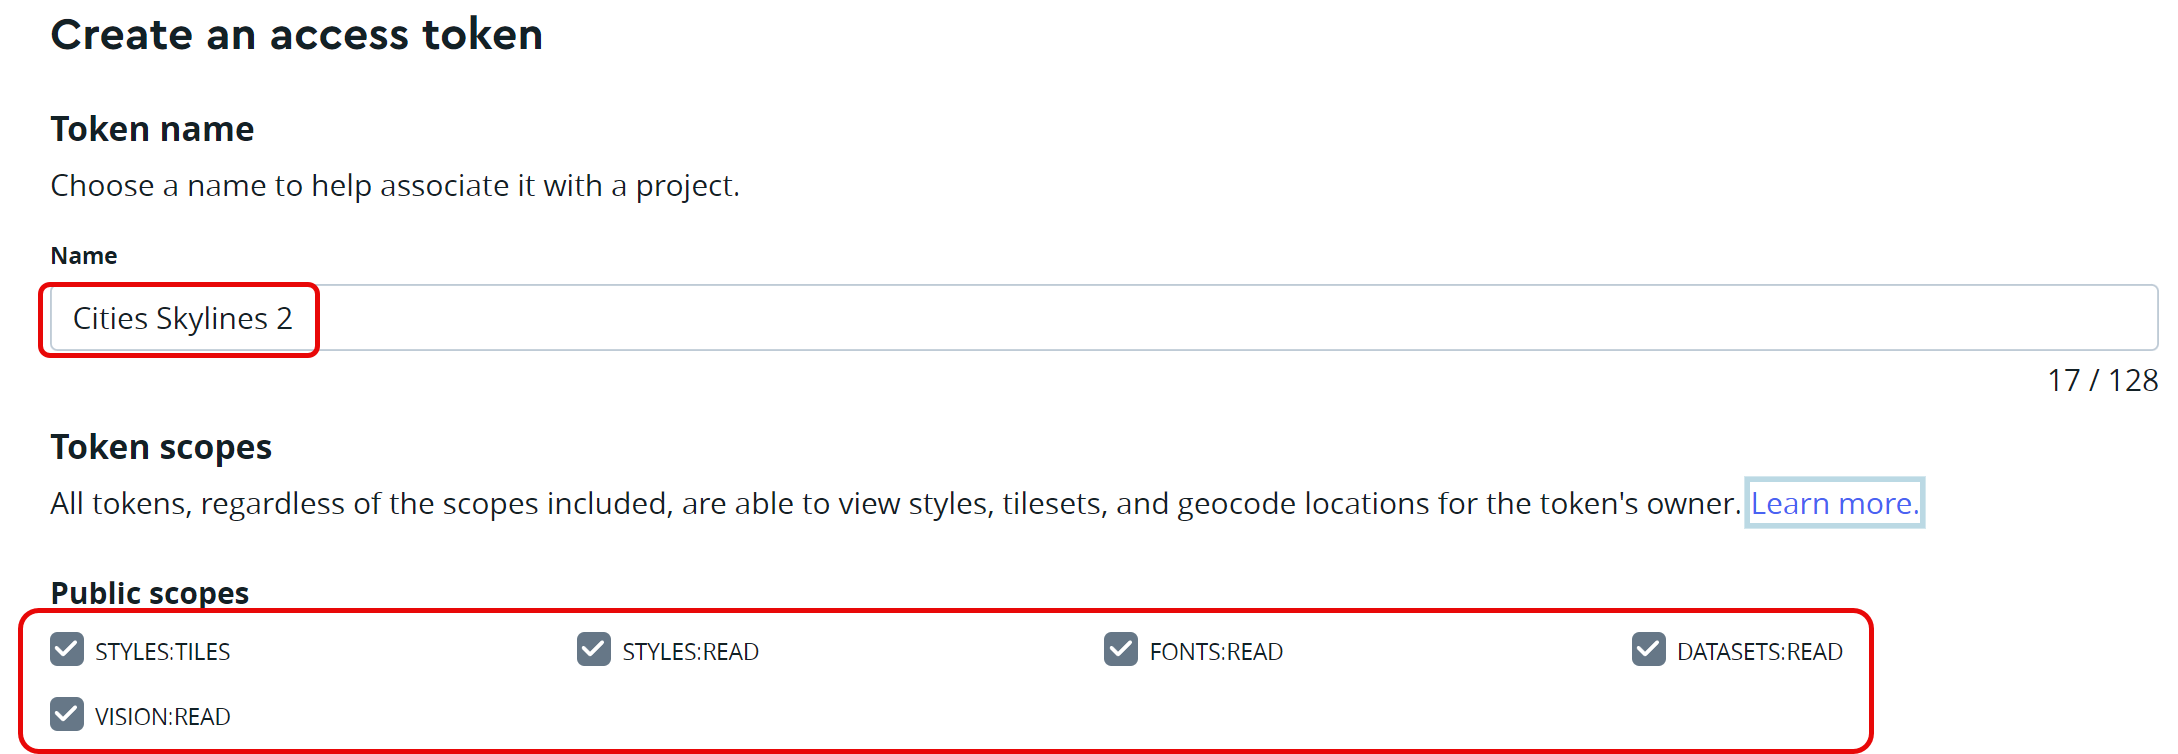The image size is (2178, 754).
Task: Click the "Public scopes" section label
Action: click(149, 592)
